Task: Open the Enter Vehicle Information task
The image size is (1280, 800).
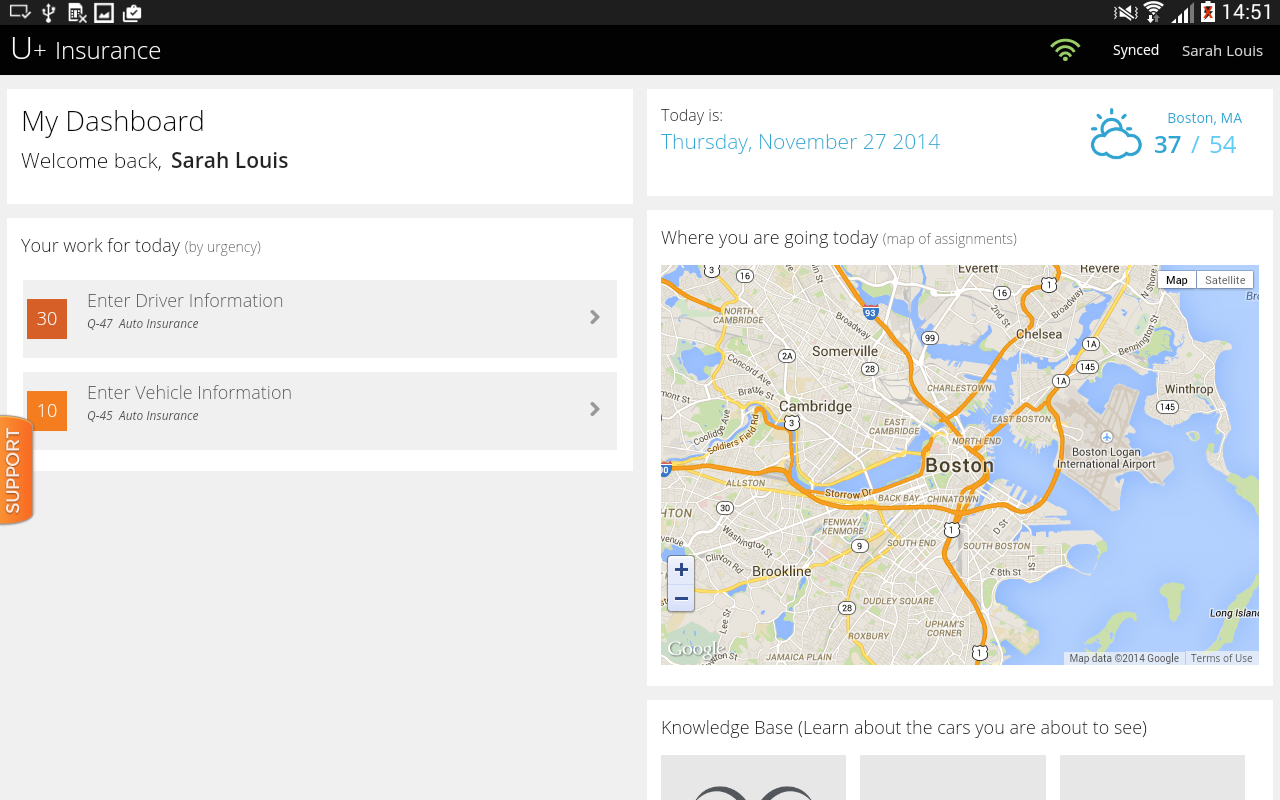Action: tap(189, 393)
